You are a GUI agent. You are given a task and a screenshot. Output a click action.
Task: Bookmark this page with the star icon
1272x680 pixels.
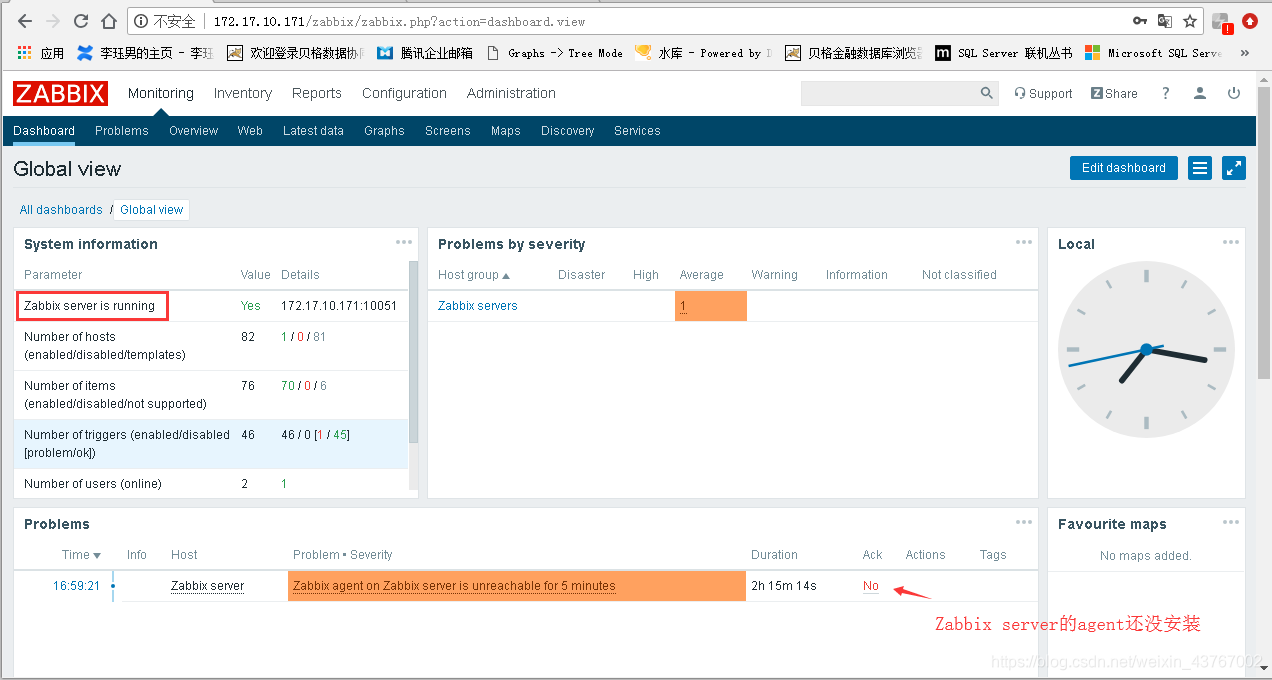[x=1190, y=21]
